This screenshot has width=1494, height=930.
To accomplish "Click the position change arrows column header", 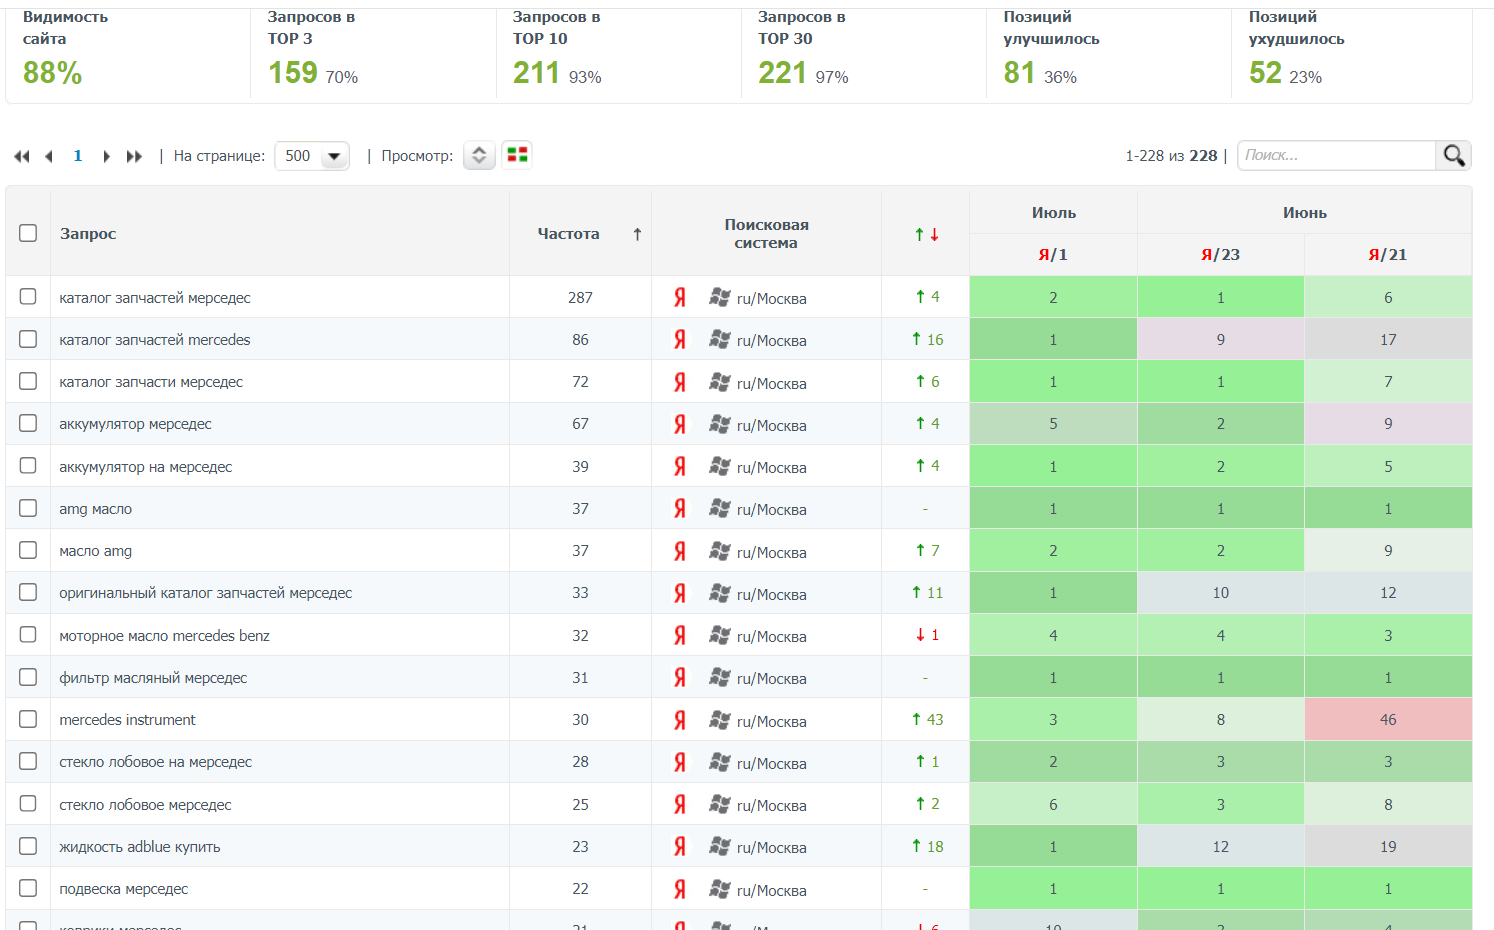I will tap(926, 234).
